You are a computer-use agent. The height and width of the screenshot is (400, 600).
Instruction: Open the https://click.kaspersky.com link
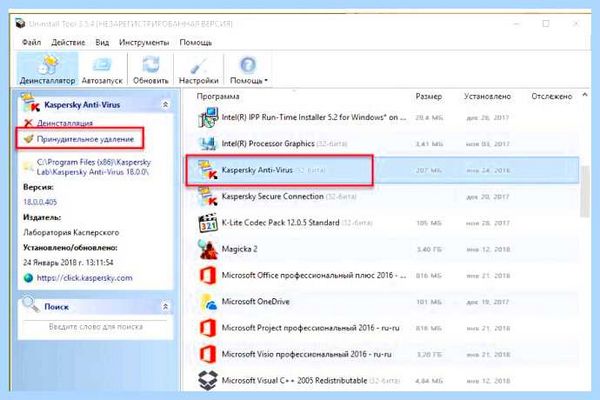pos(85,278)
